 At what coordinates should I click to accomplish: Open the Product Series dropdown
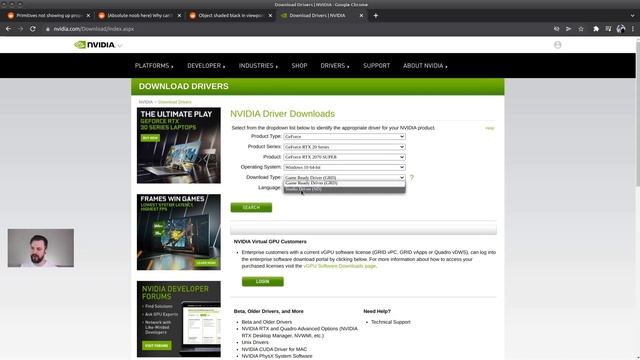[344, 147]
